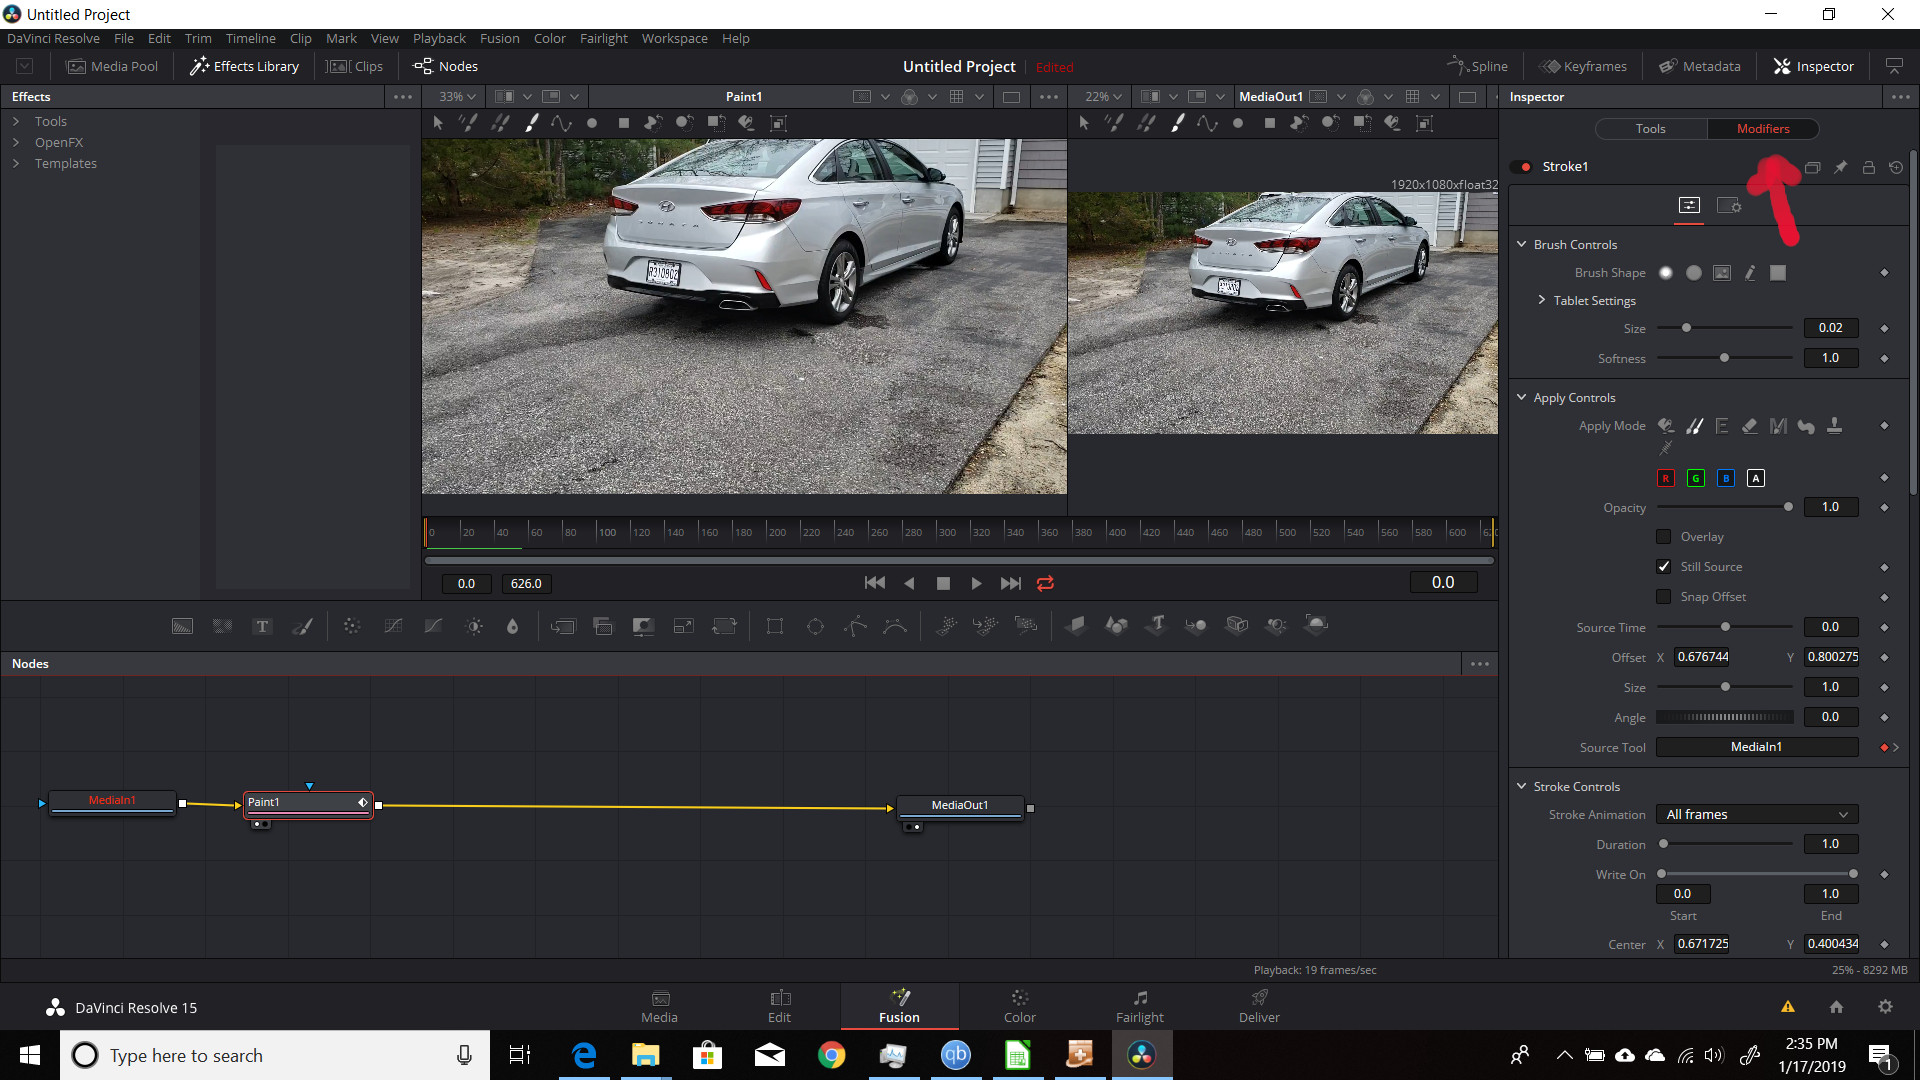Select the soft circle brush shape

click(x=1666, y=273)
